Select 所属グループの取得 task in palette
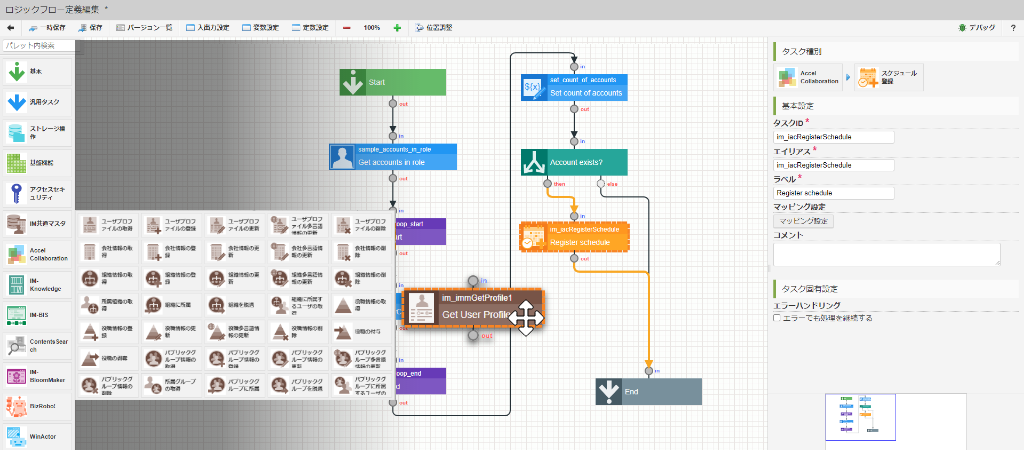1024x450 pixels. point(171,385)
